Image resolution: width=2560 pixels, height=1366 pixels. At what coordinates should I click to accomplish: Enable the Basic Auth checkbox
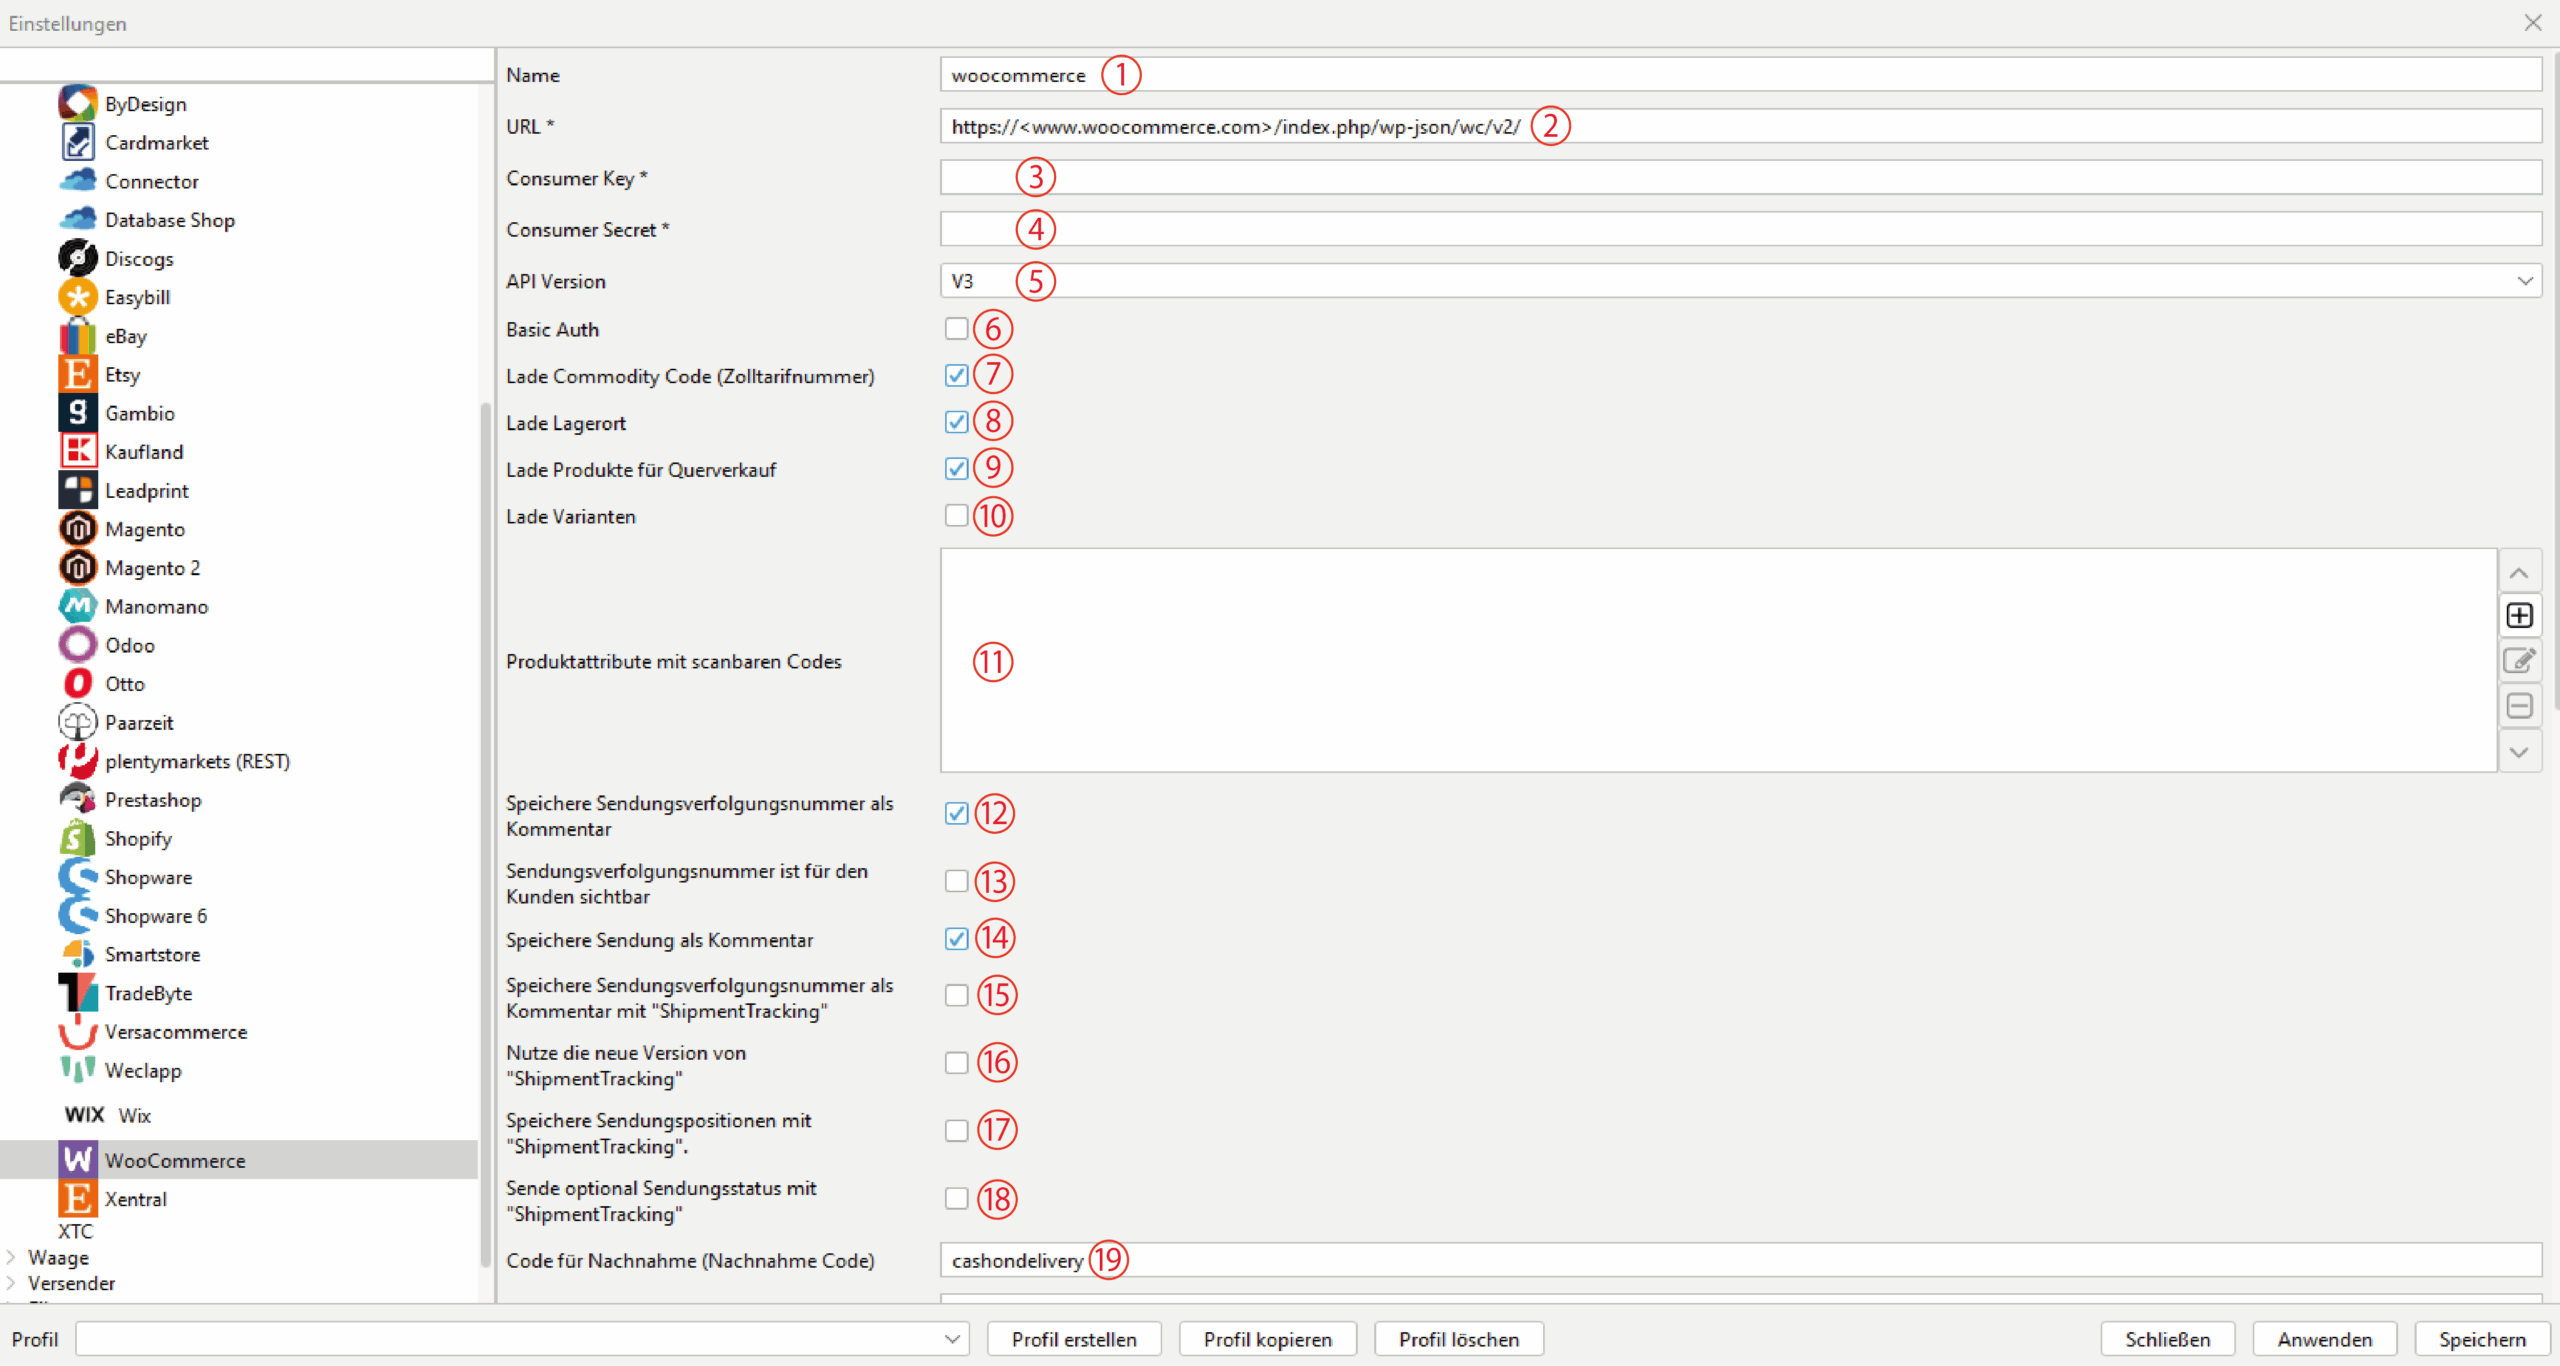coord(956,328)
